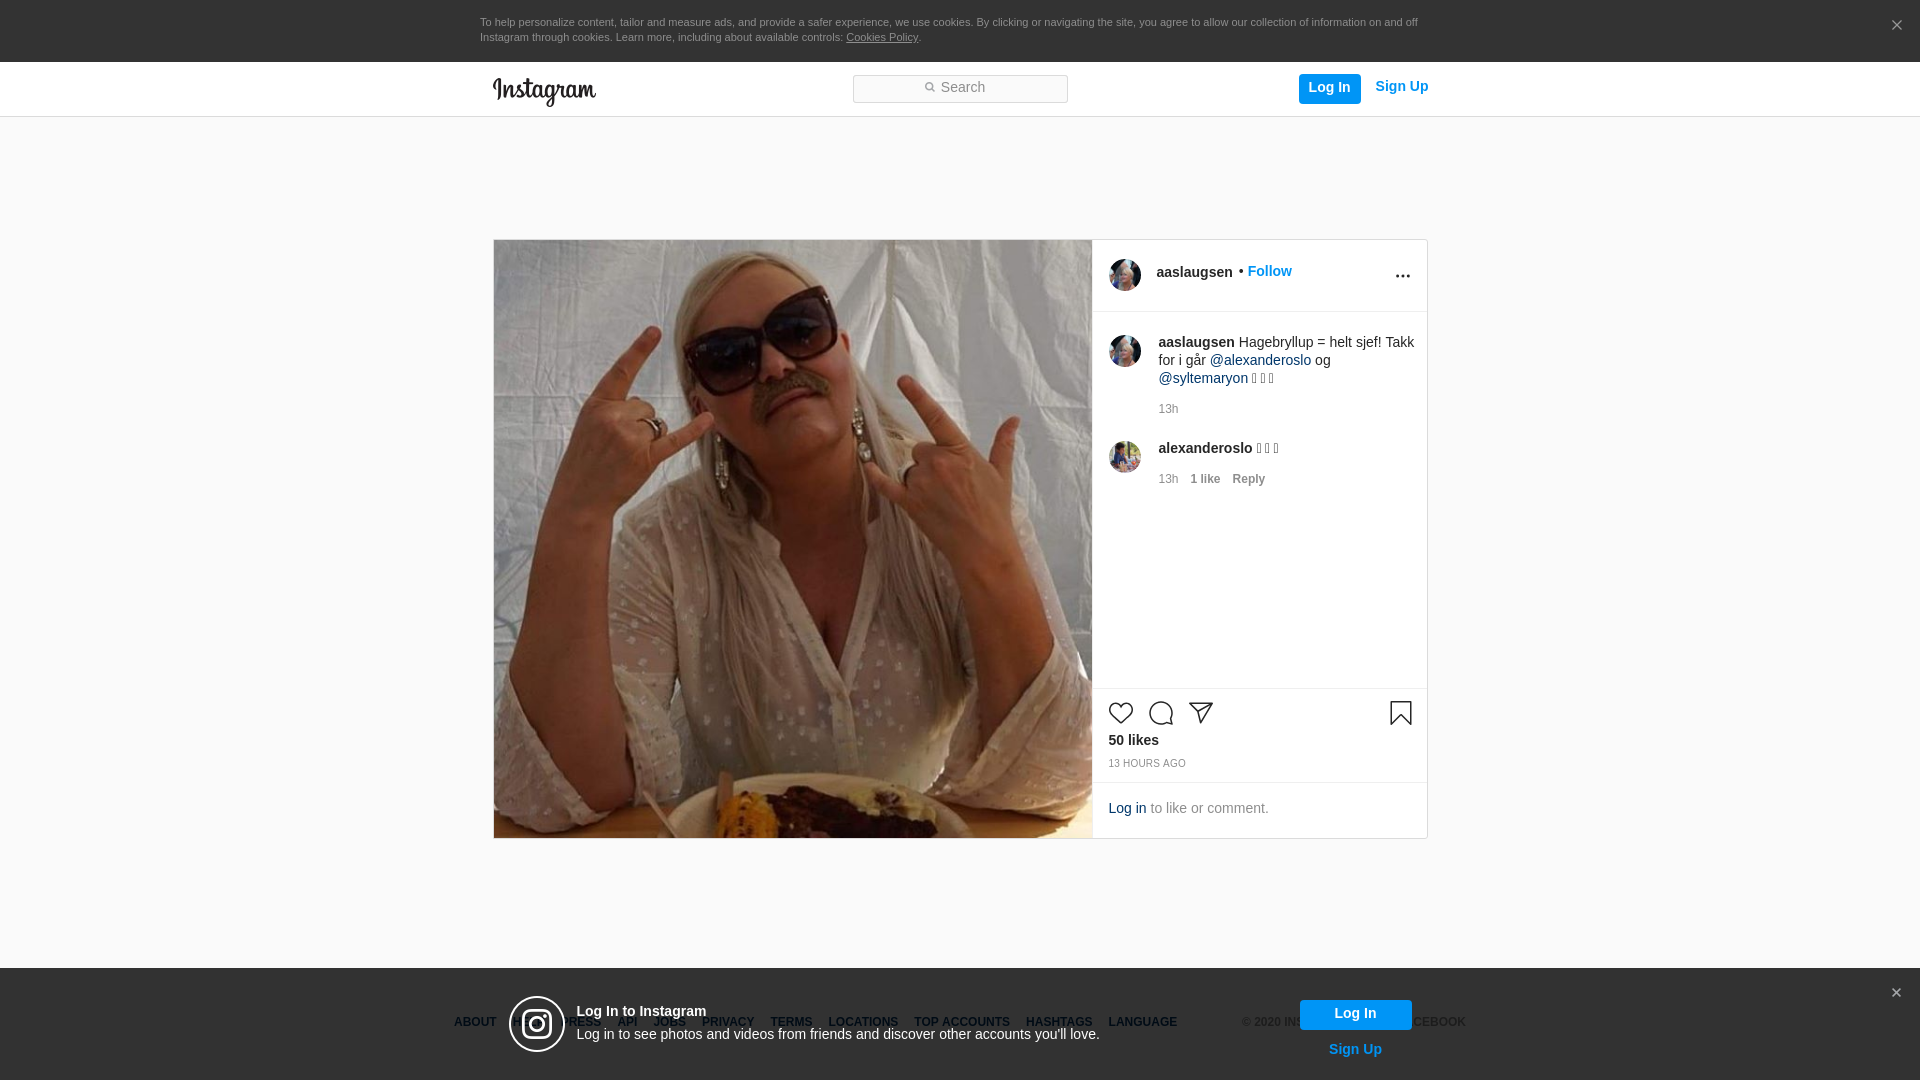
Task: Click the comment's 13h timestamp
Action: [1168, 479]
